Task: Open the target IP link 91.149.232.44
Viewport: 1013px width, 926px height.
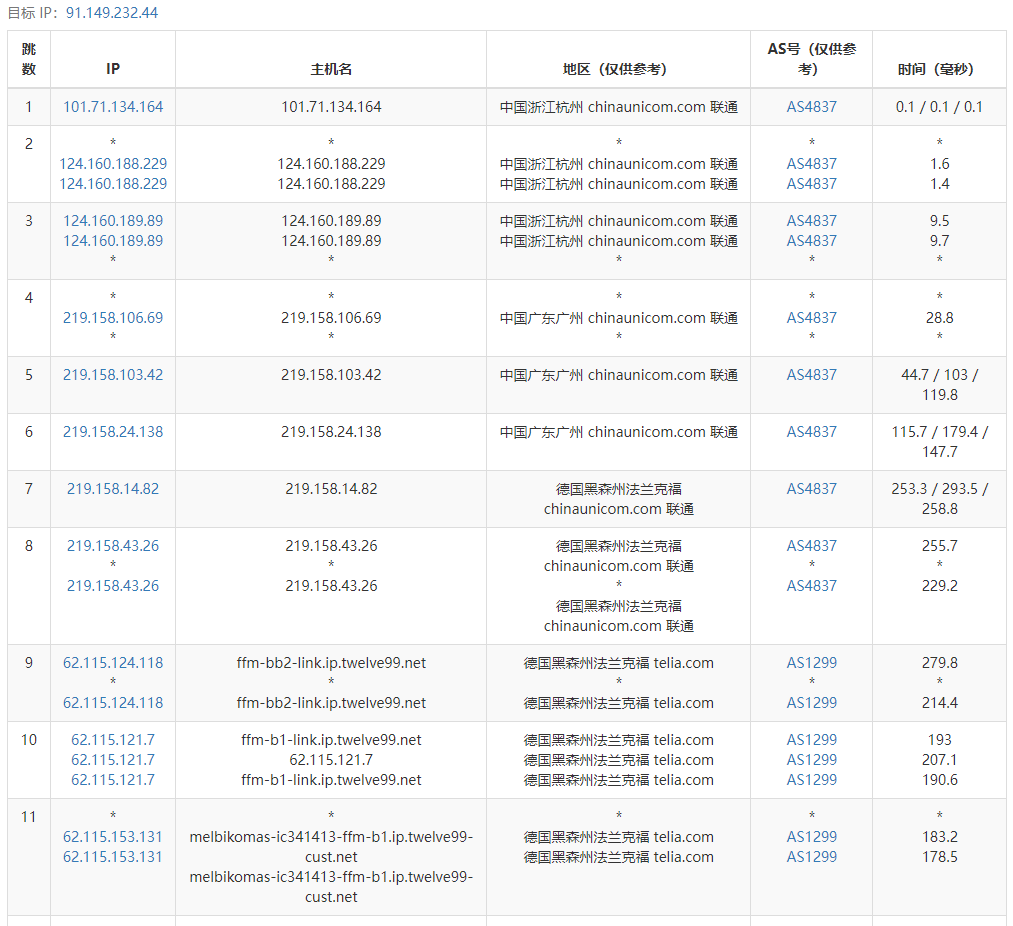Action: click(x=112, y=13)
